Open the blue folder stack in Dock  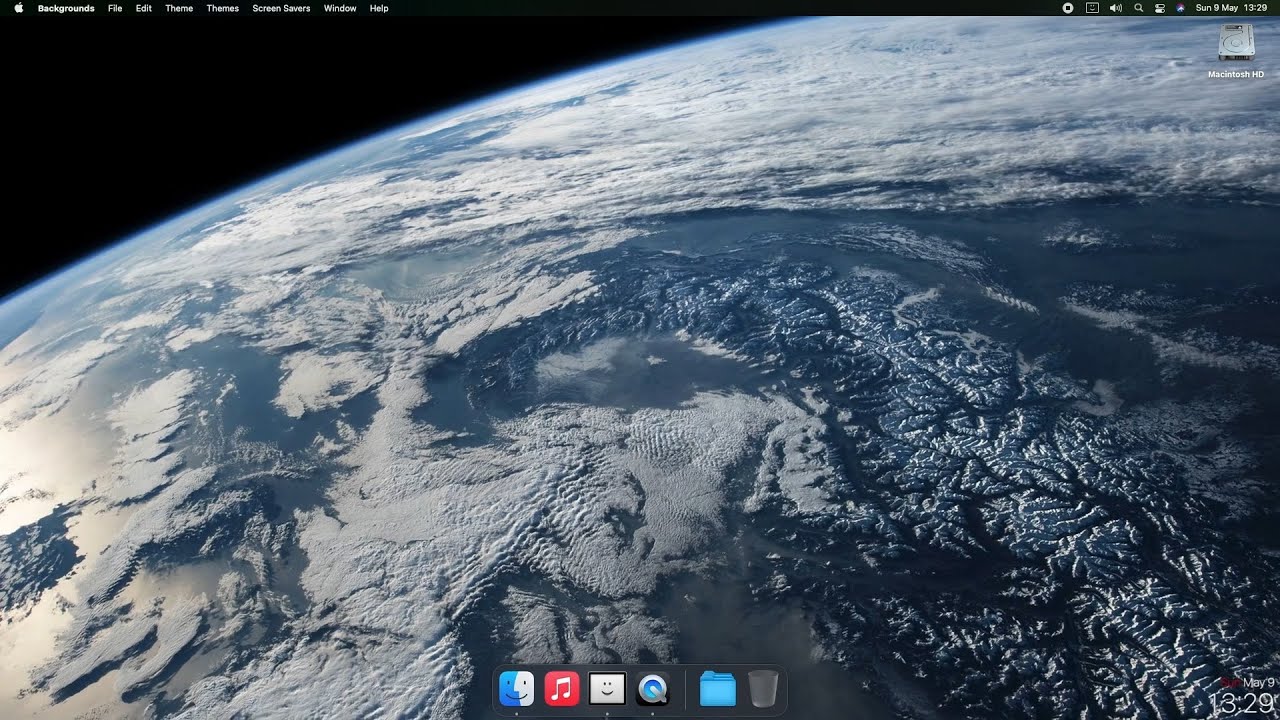pyautogui.click(x=718, y=689)
